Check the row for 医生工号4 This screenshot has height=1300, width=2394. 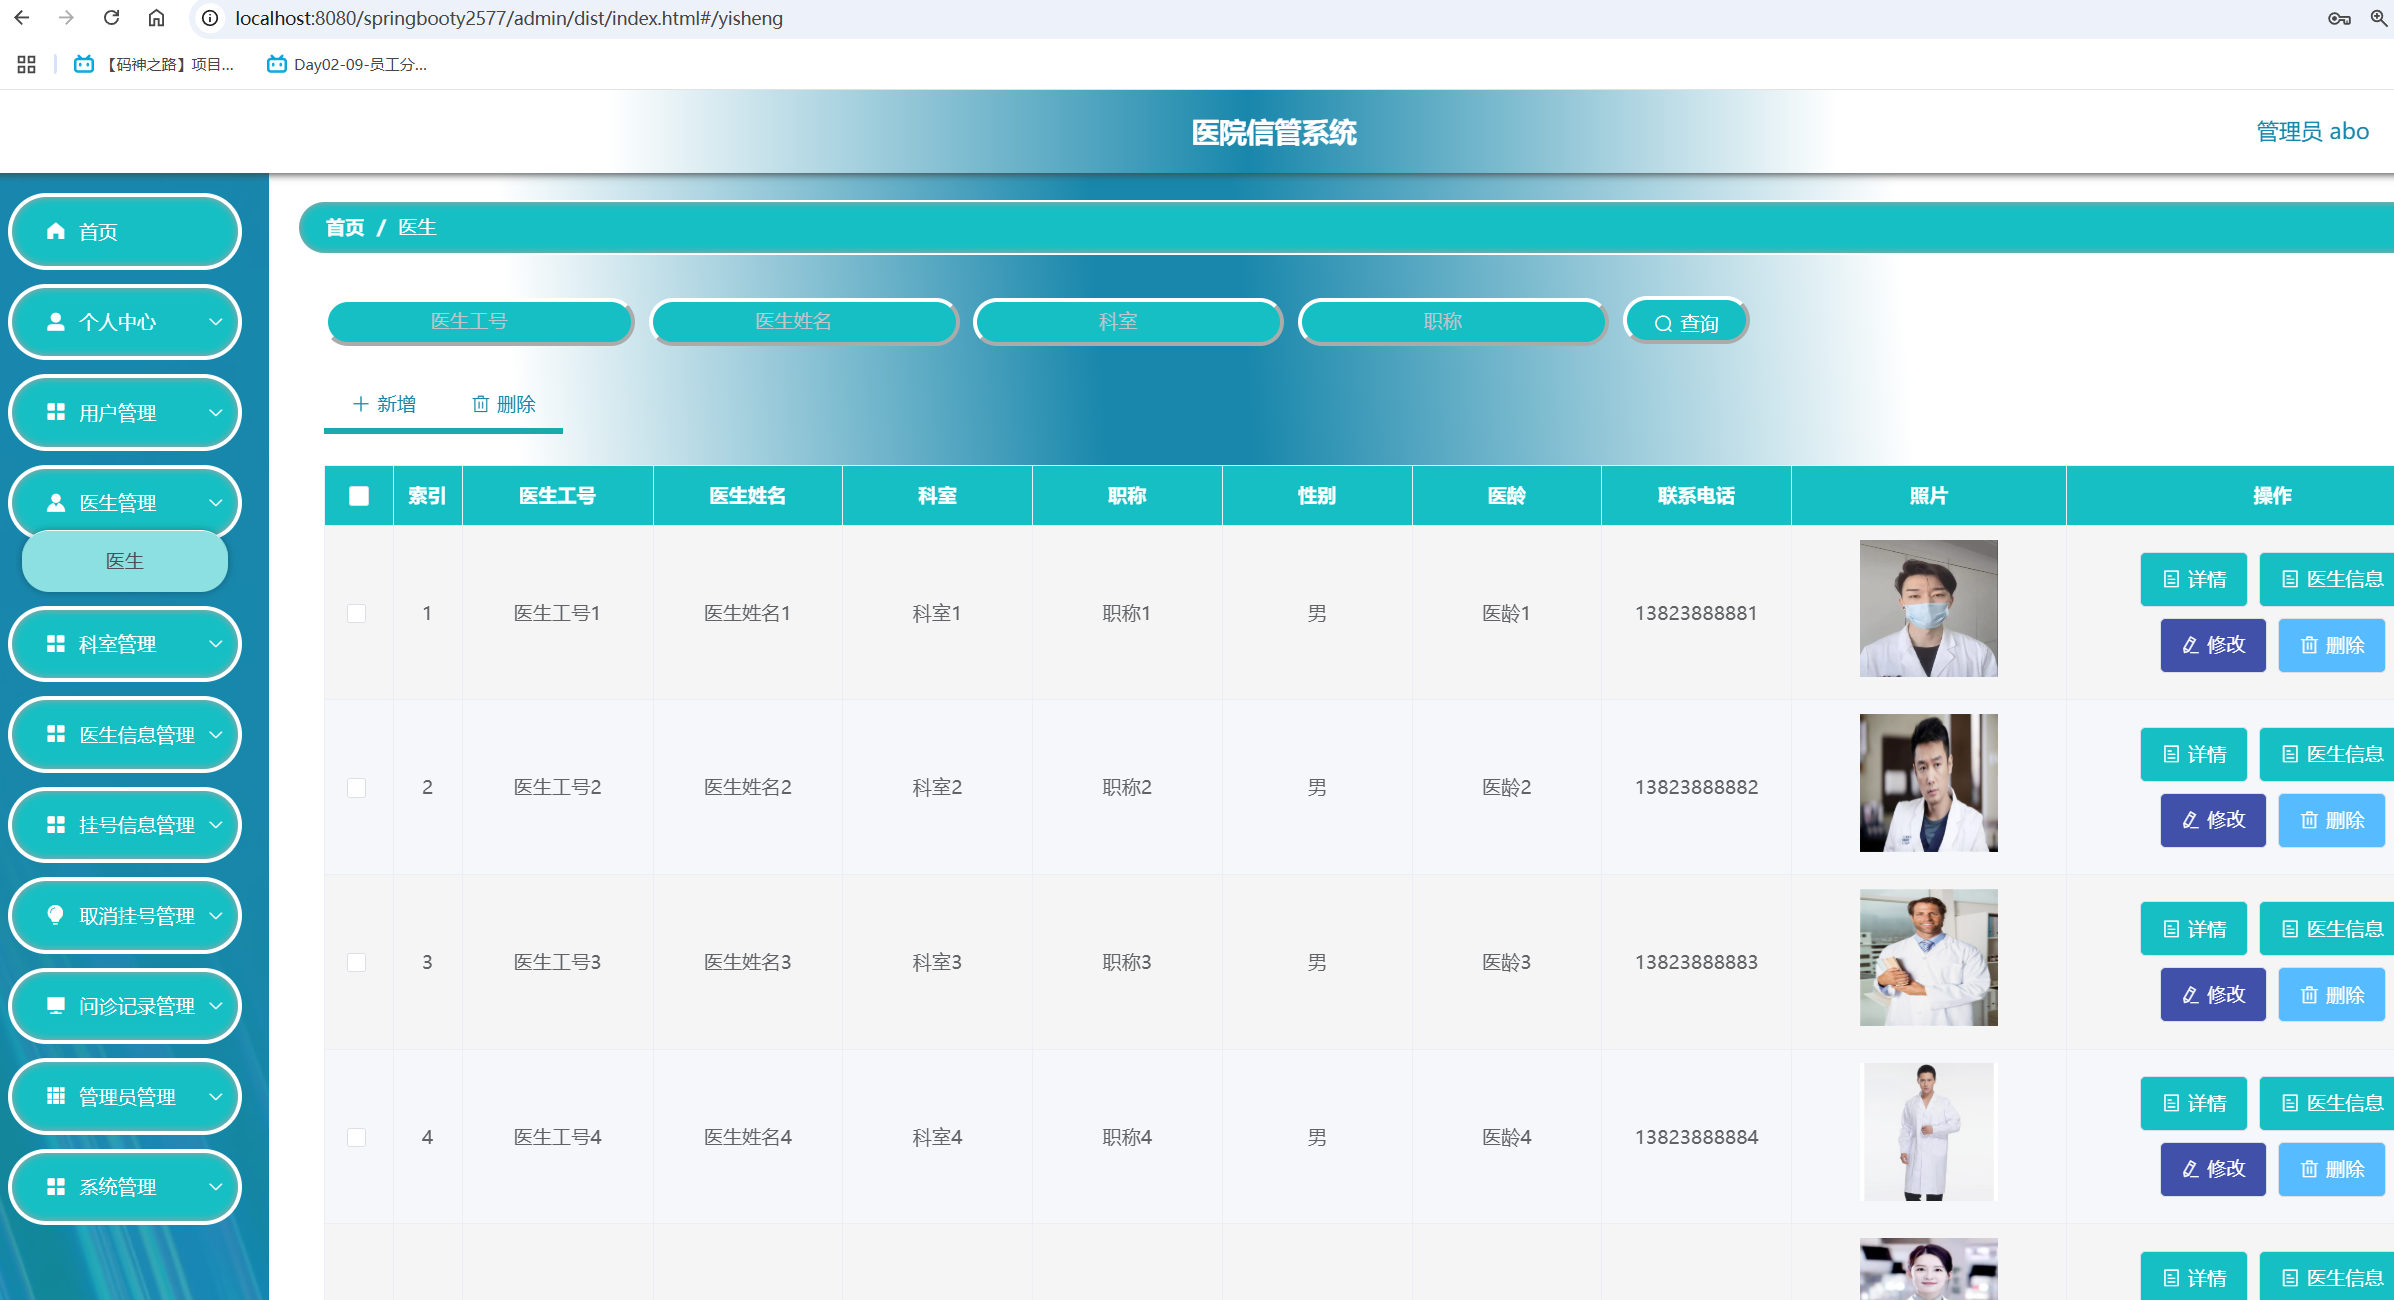356,1137
